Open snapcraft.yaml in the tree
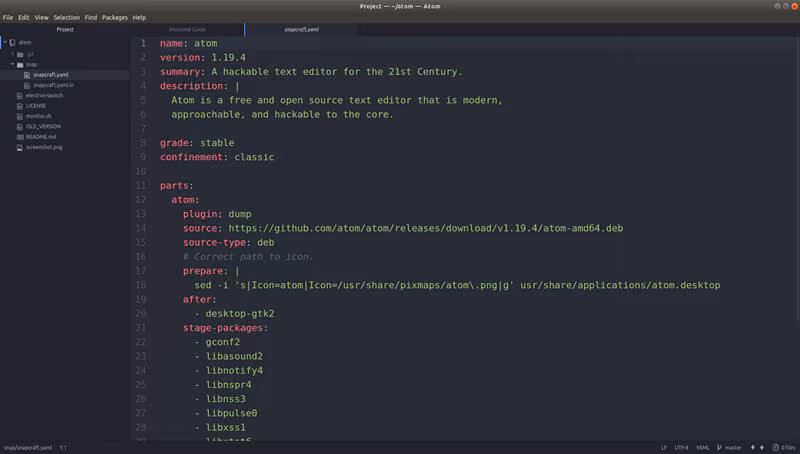This screenshot has height=454, width=800. tap(51, 75)
